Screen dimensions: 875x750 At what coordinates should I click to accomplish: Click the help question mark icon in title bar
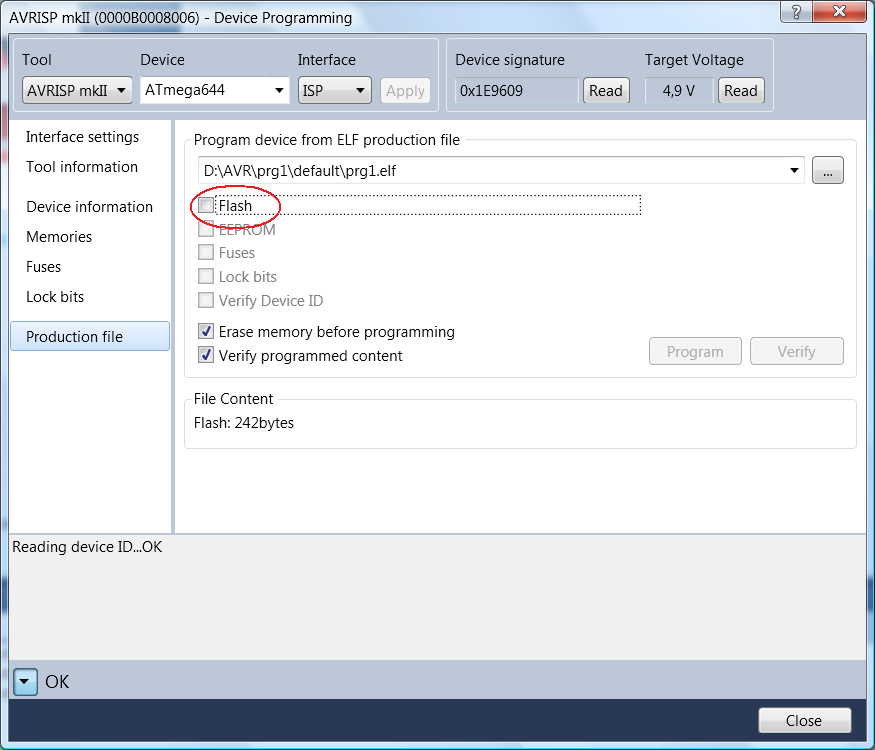[x=796, y=11]
